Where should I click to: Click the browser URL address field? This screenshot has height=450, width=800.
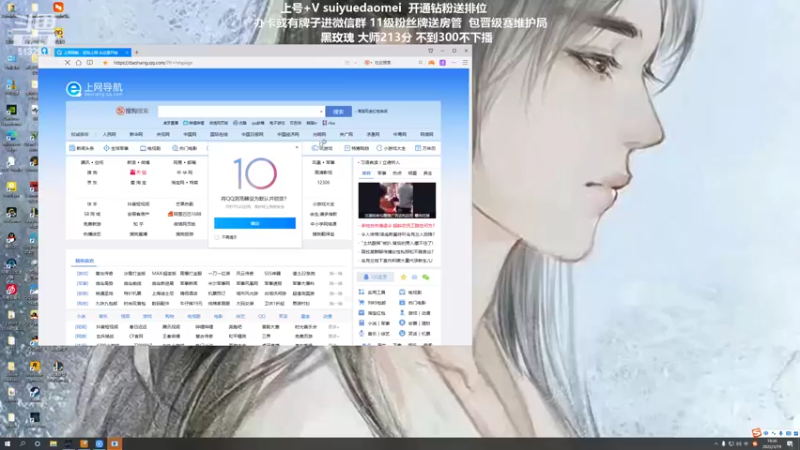coord(224,63)
